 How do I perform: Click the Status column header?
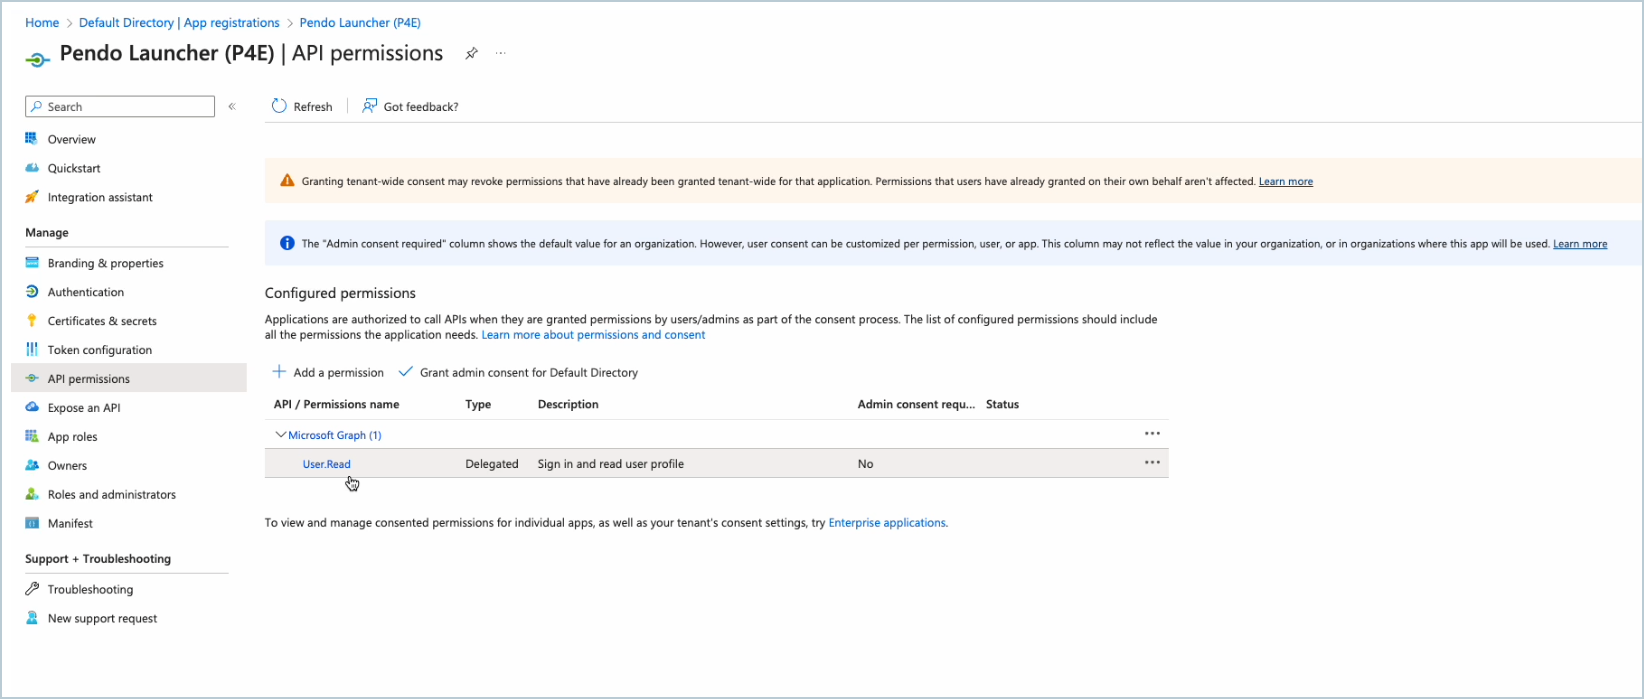pos(1002,404)
